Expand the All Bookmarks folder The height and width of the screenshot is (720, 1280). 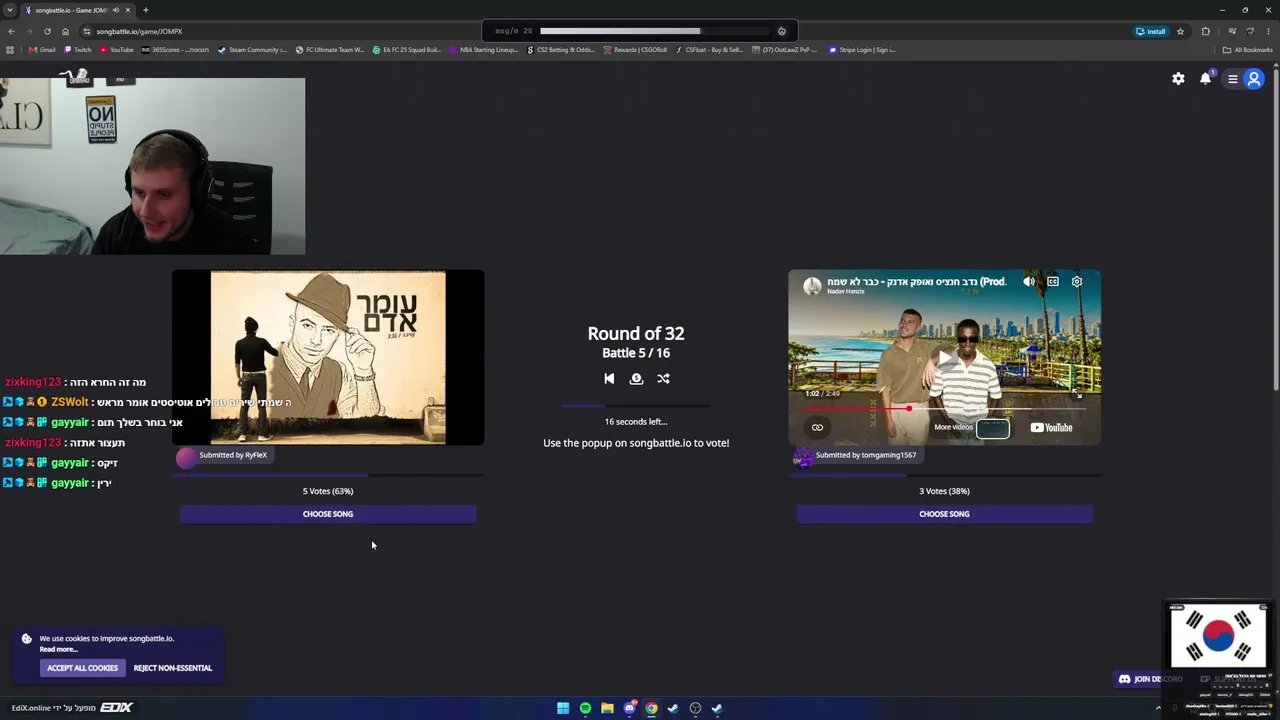[x=1247, y=49]
